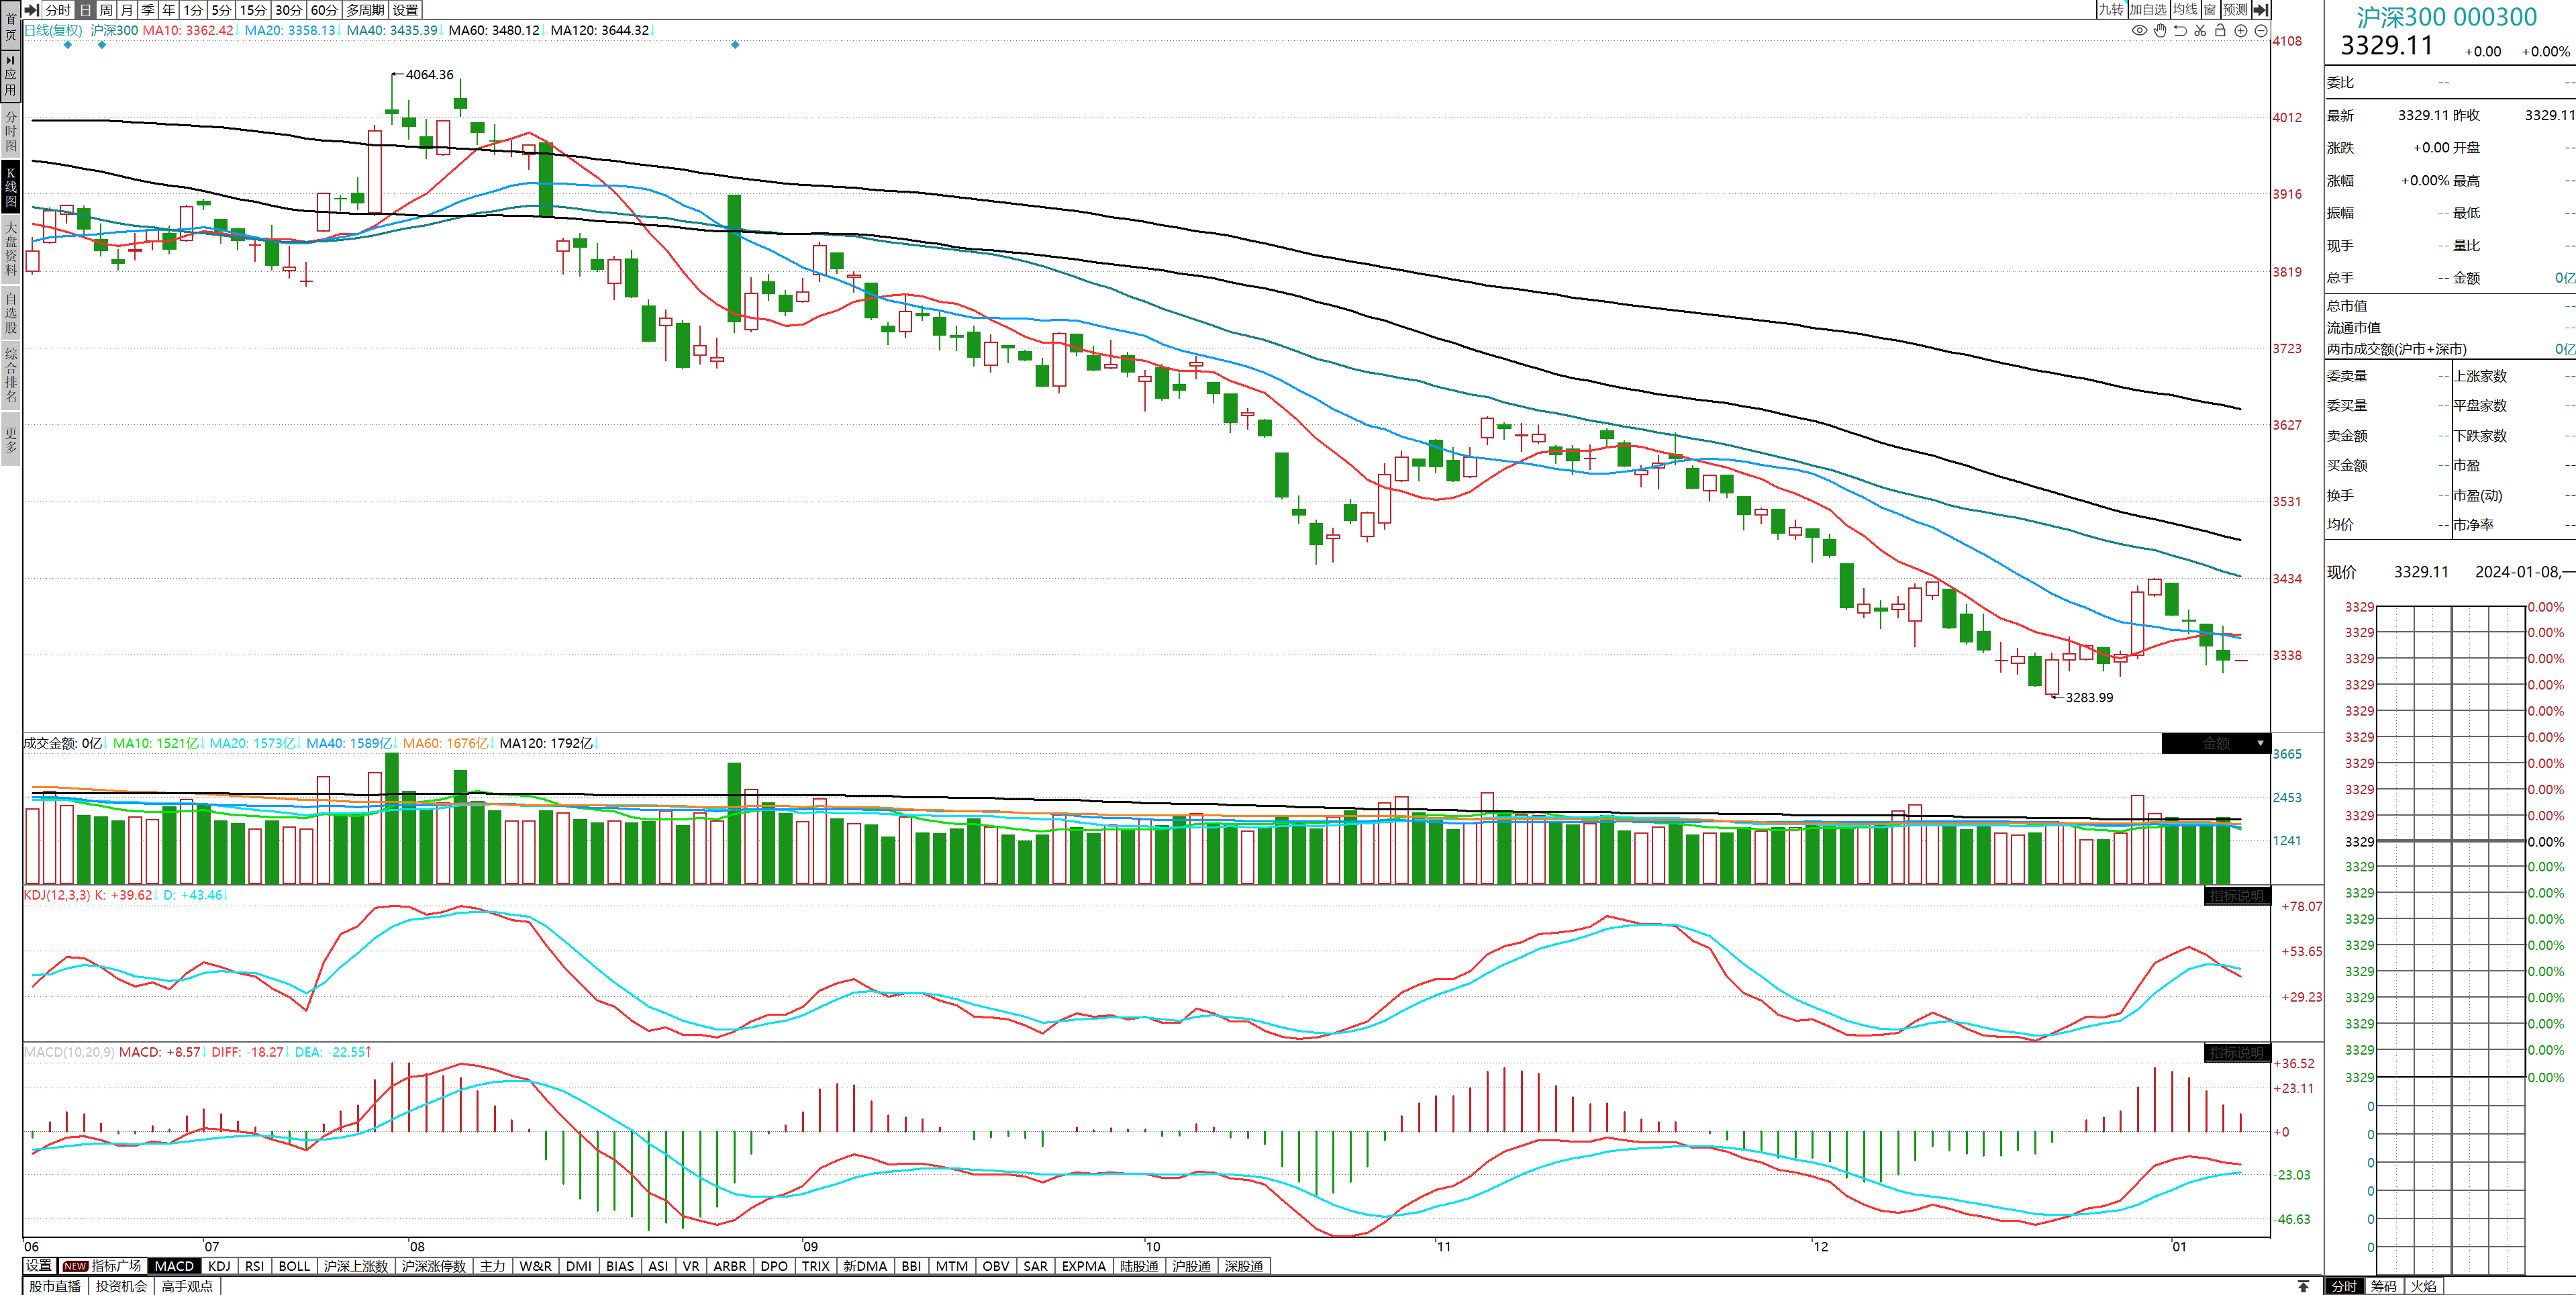Toggle the 均线 moving average button
This screenshot has height=1295, width=2576.
tap(2185, 10)
